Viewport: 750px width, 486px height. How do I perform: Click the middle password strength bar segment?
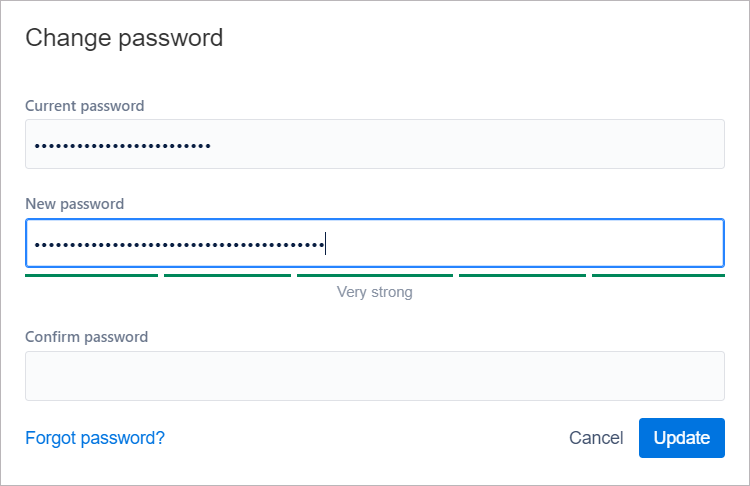pyautogui.click(x=375, y=274)
